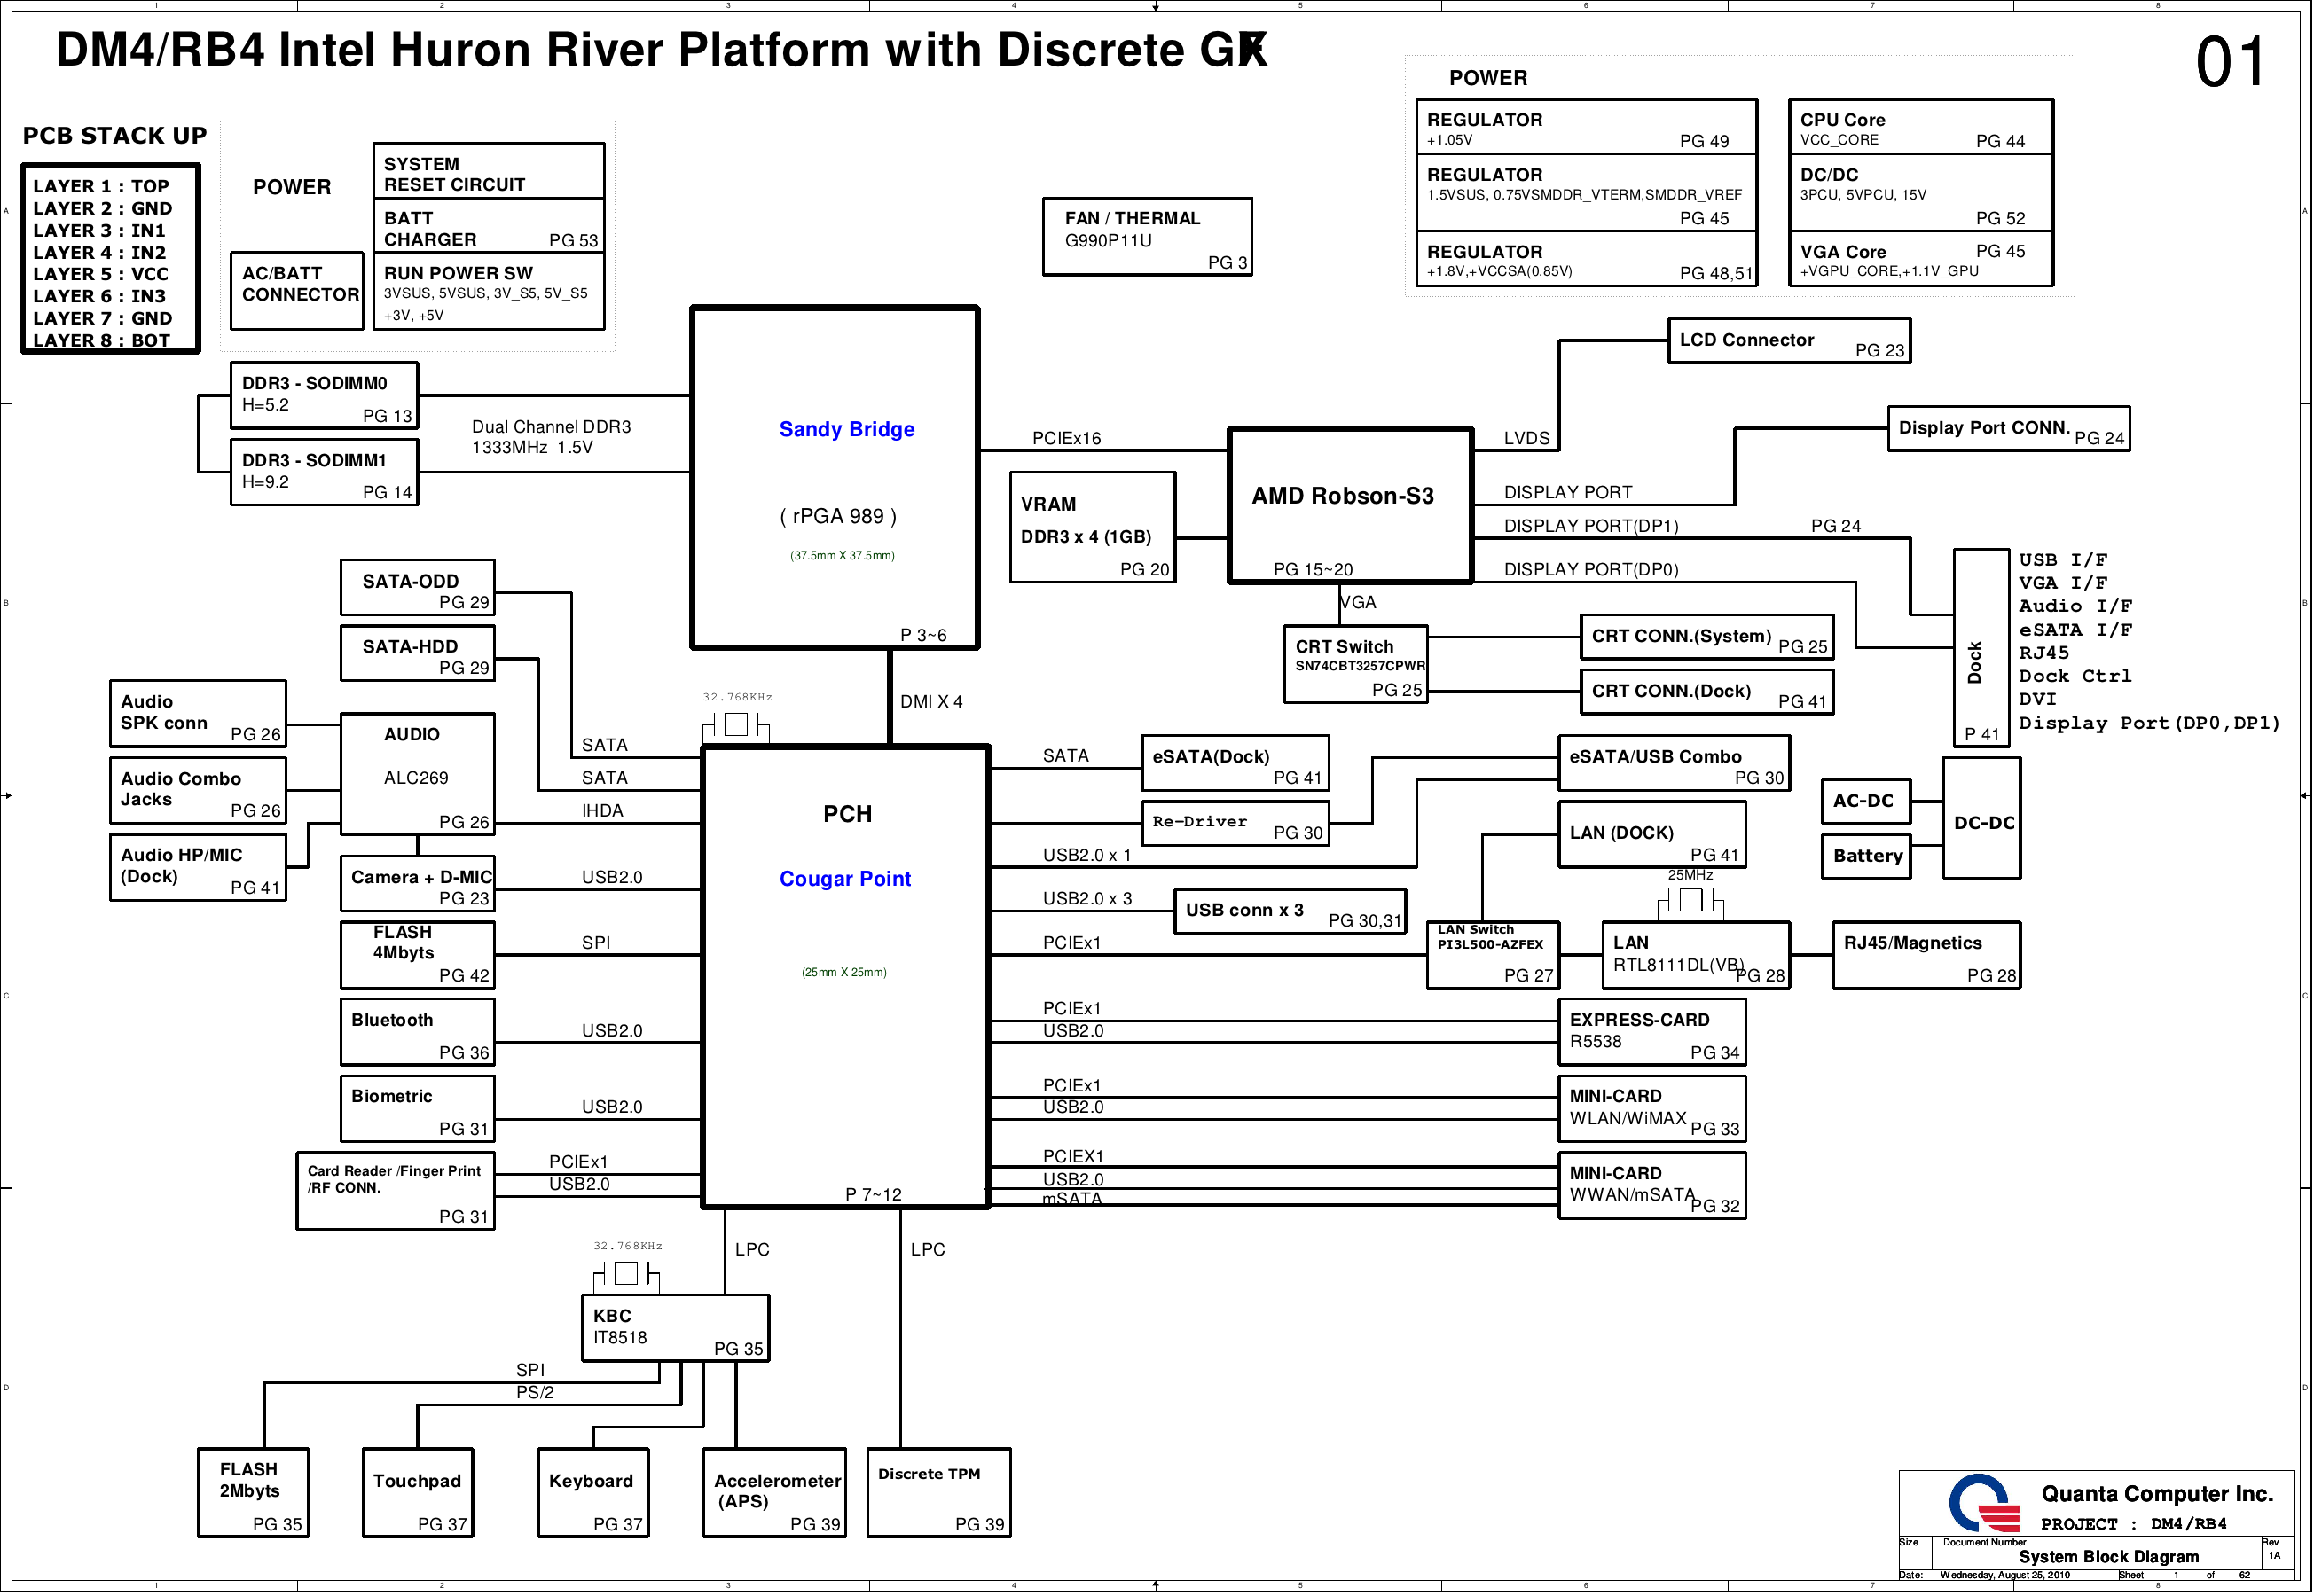2314x1596 pixels.
Task: Click the Audio SPK conn block
Action: pos(198,714)
